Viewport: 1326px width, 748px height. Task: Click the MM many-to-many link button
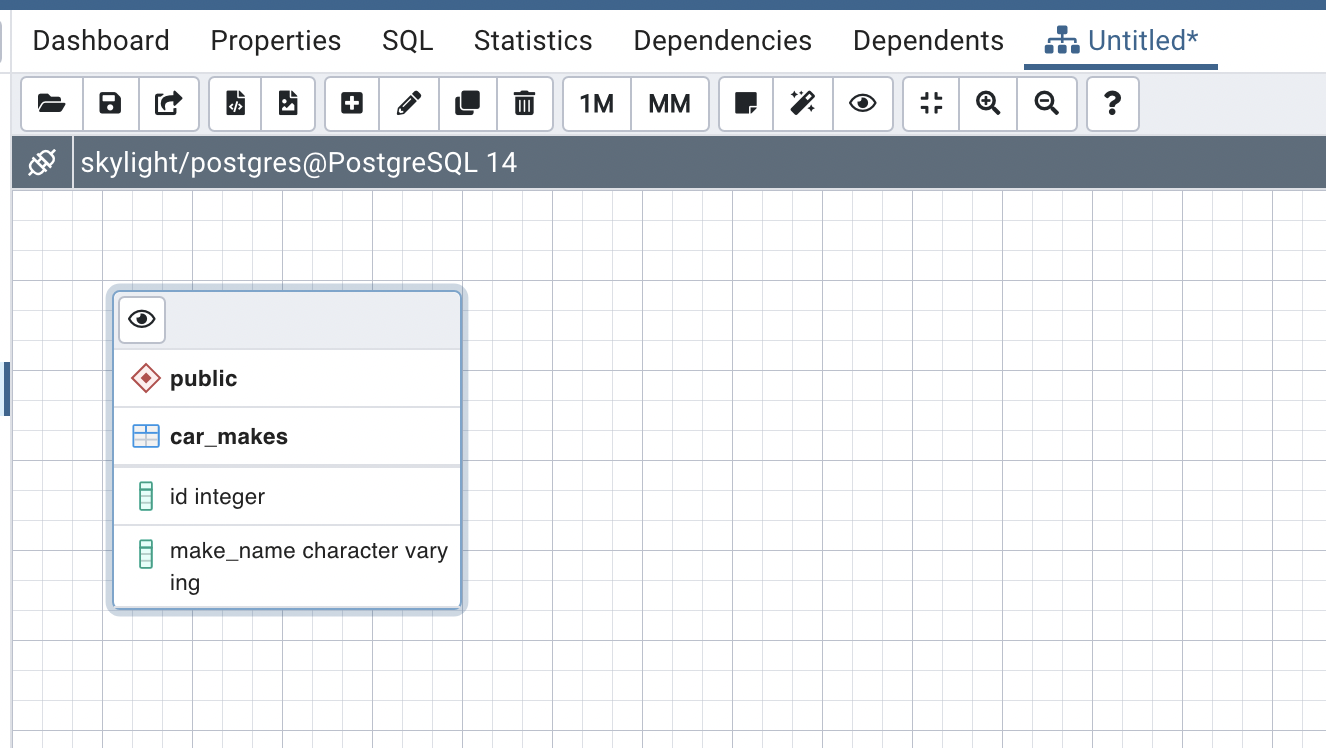pyautogui.click(x=669, y=103)
